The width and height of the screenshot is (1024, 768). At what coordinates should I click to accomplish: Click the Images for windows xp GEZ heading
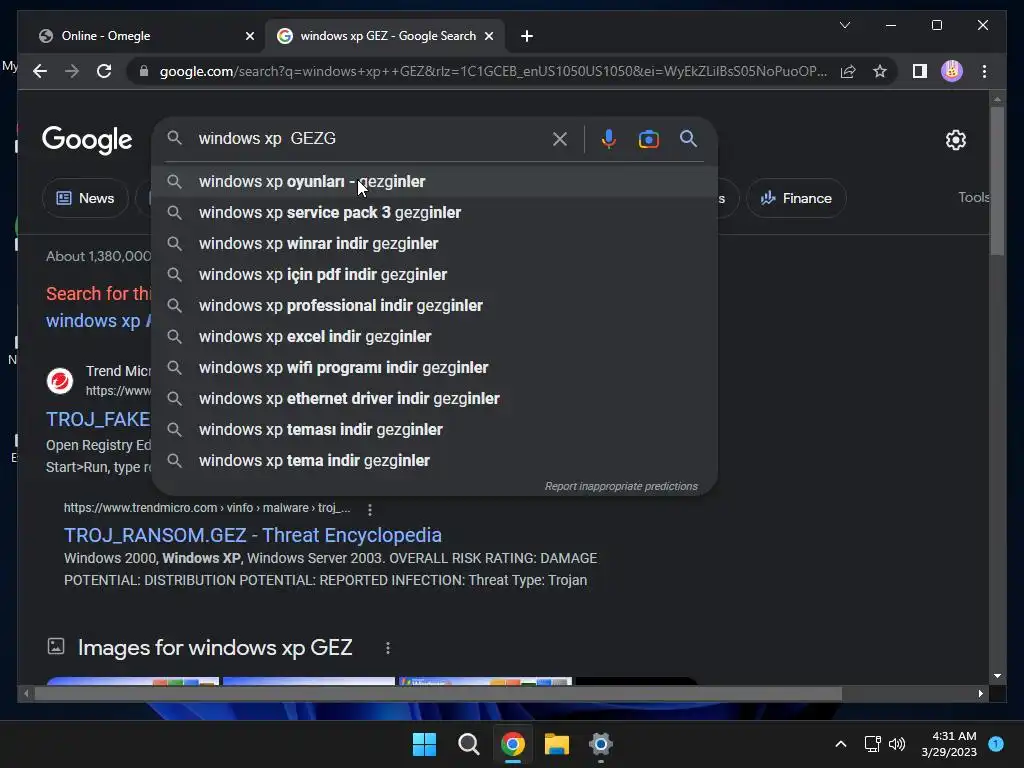point(215,648)
